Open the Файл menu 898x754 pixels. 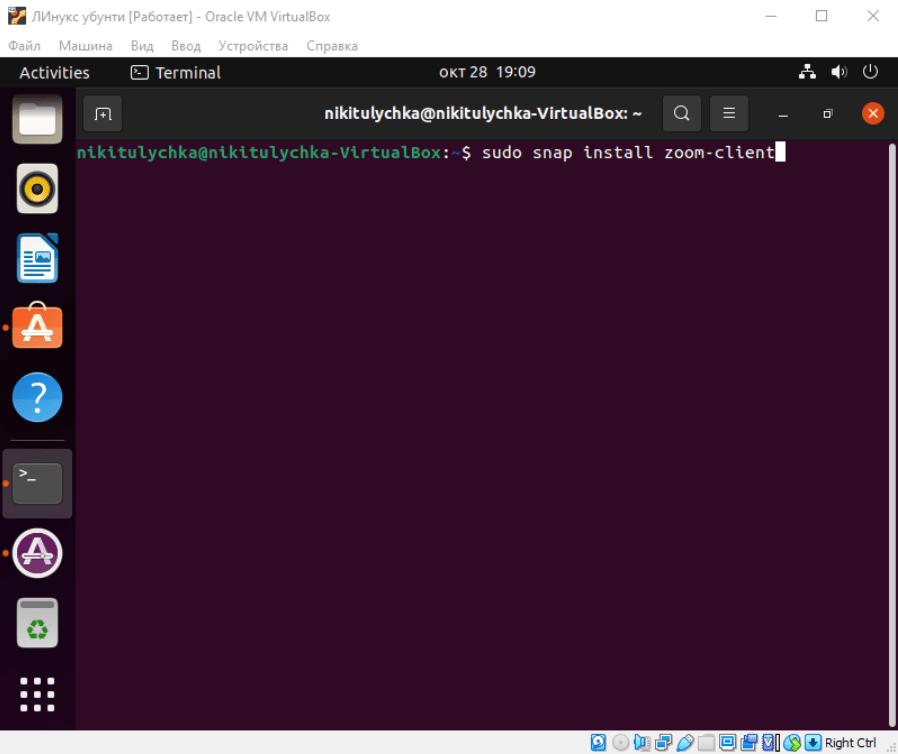point(24,46)
